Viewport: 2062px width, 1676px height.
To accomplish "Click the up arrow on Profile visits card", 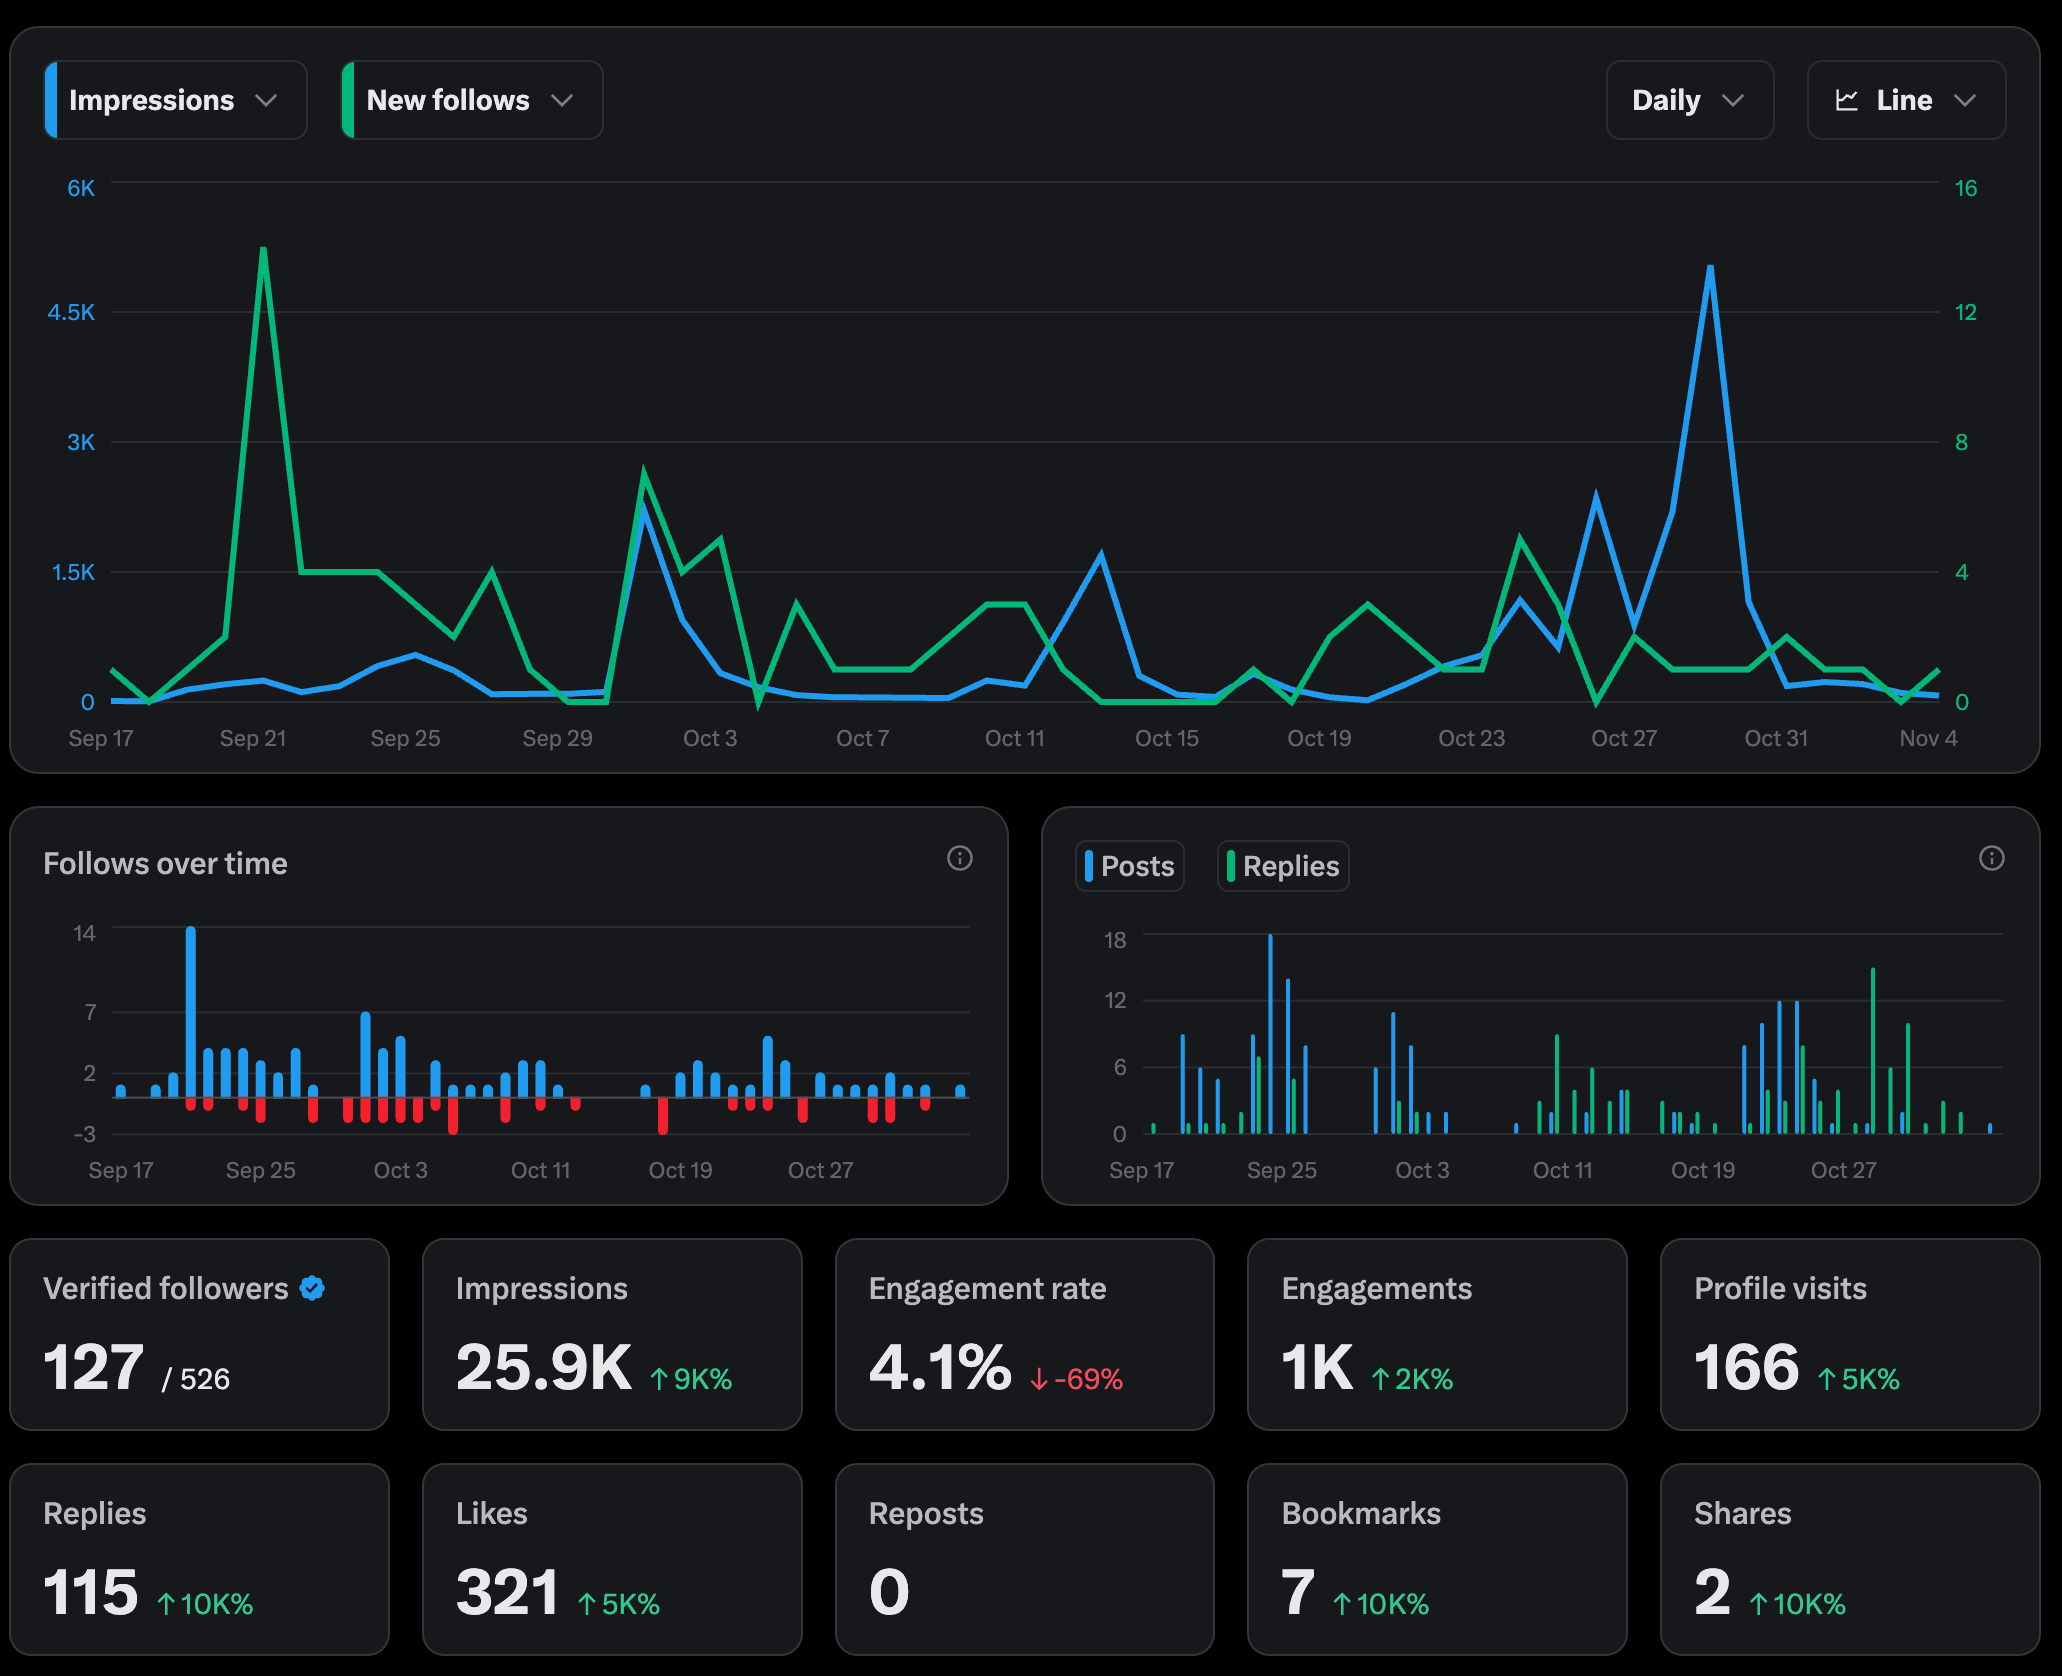I will tap(1826, 1380).
